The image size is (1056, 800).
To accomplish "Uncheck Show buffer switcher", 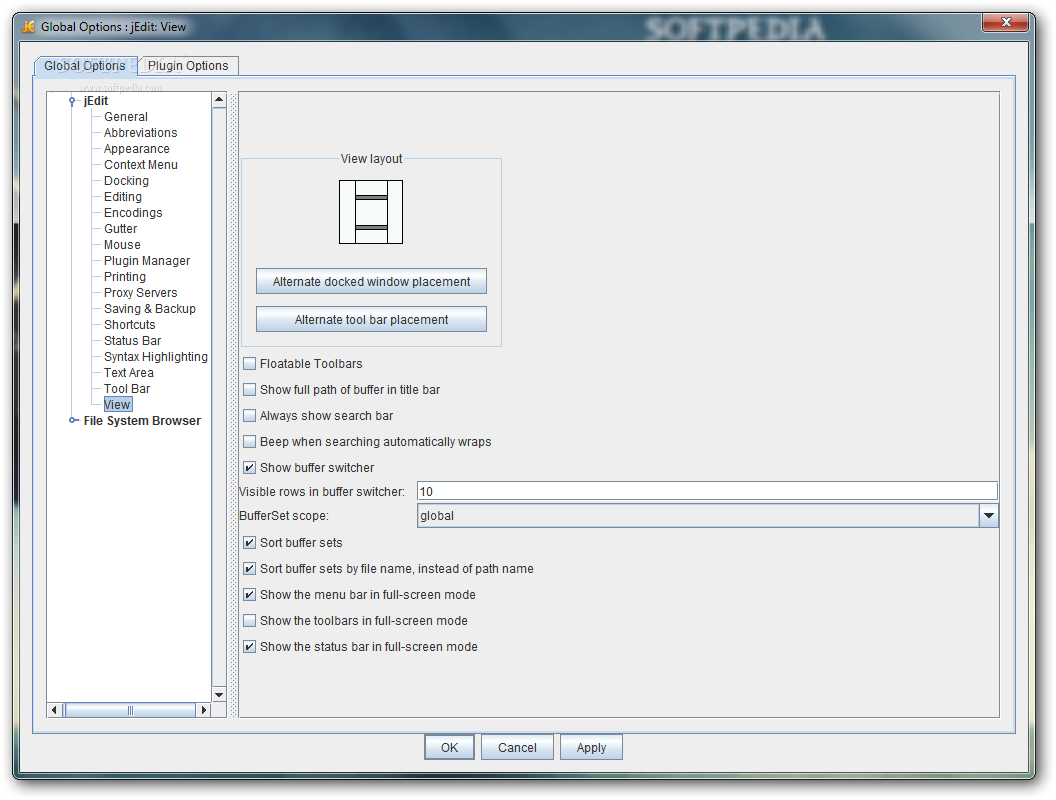I will 249,467.
